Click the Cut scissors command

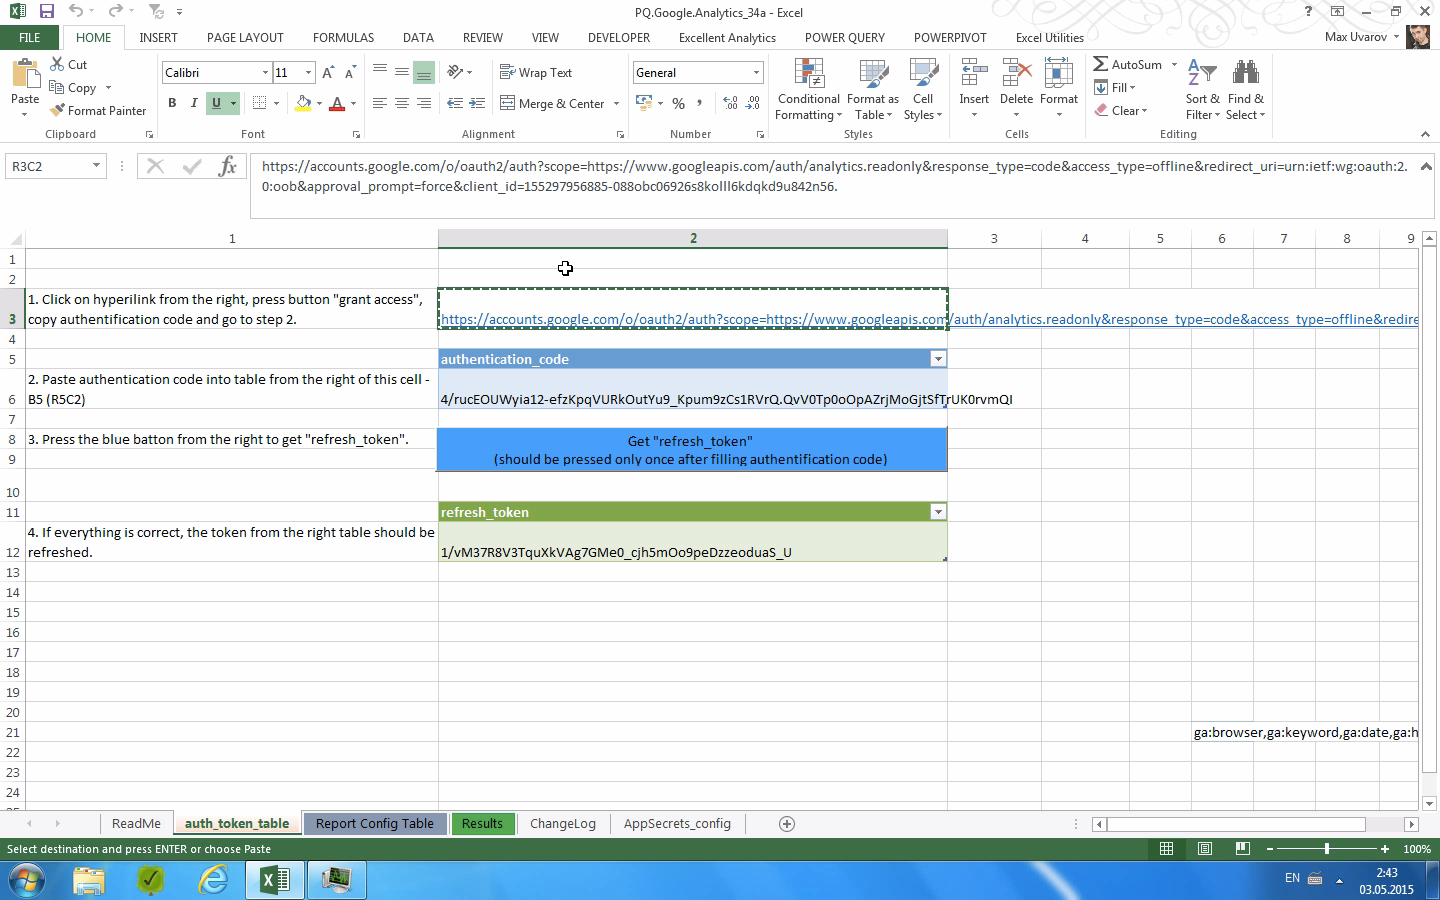(x=69, y=64)
